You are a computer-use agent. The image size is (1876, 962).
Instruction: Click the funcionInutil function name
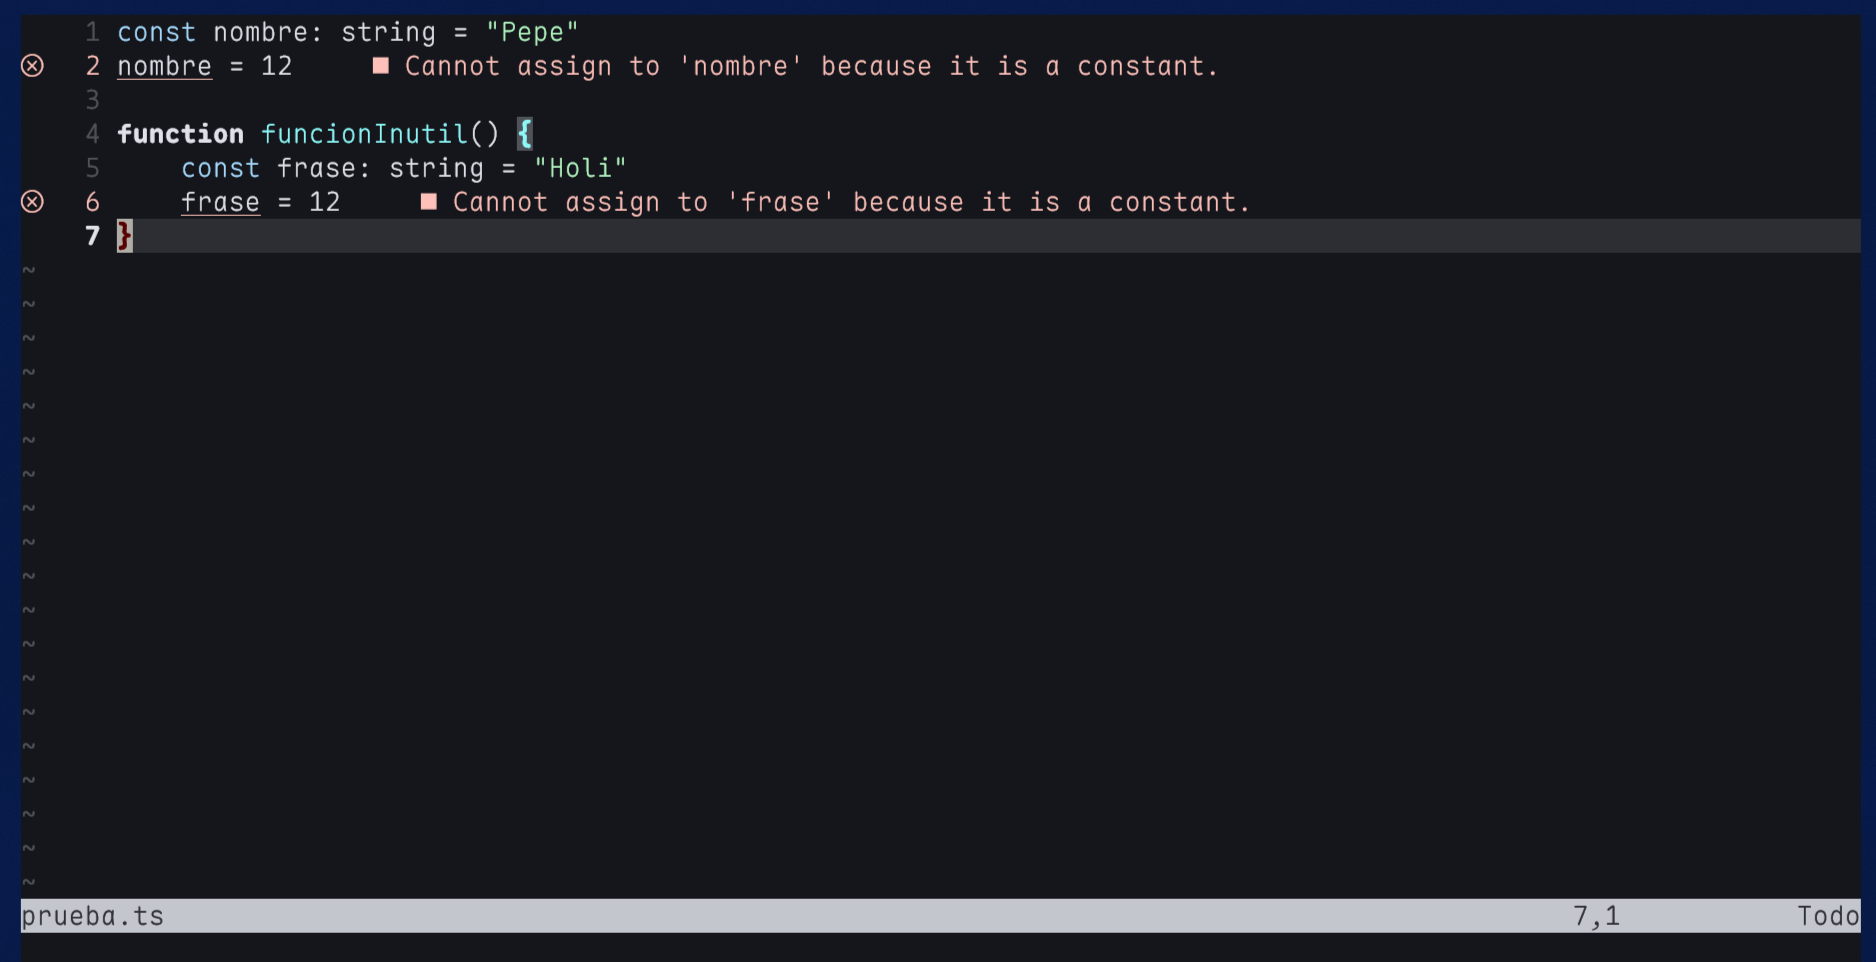pos(365,134)
